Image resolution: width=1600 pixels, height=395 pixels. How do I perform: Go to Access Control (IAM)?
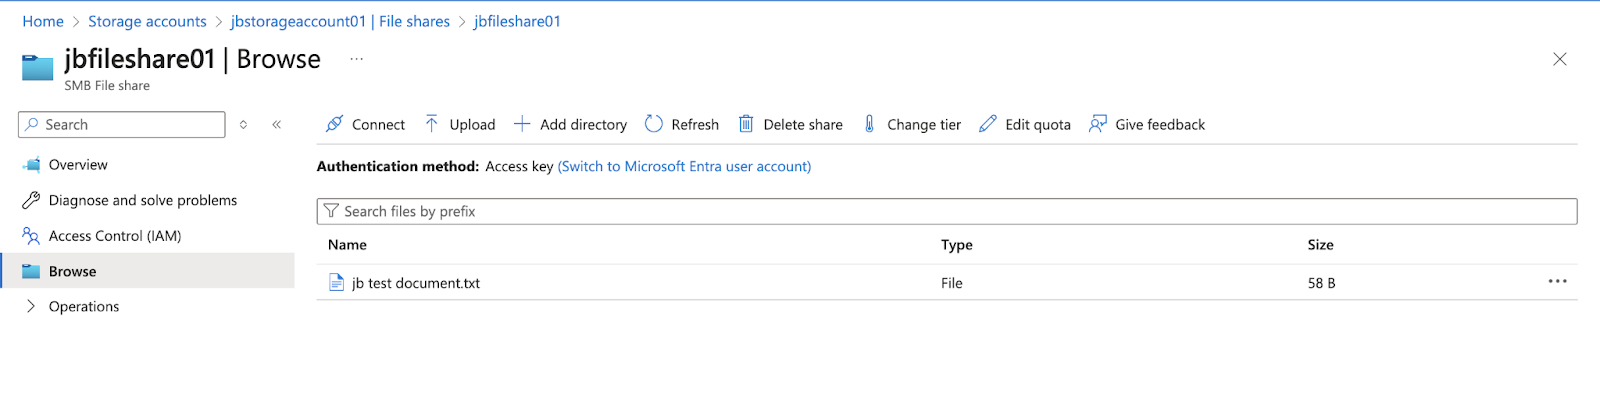coord(115,236)
